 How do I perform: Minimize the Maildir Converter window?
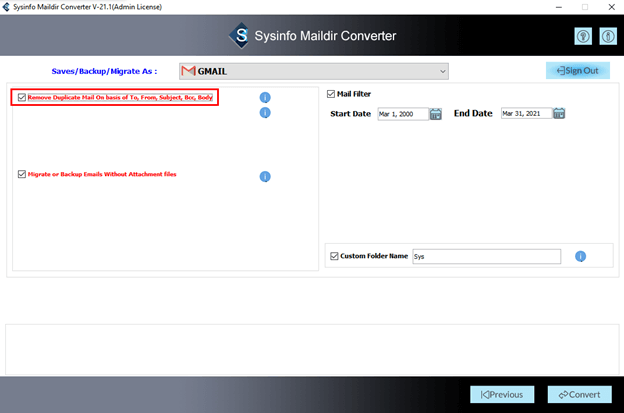(559, 7)
